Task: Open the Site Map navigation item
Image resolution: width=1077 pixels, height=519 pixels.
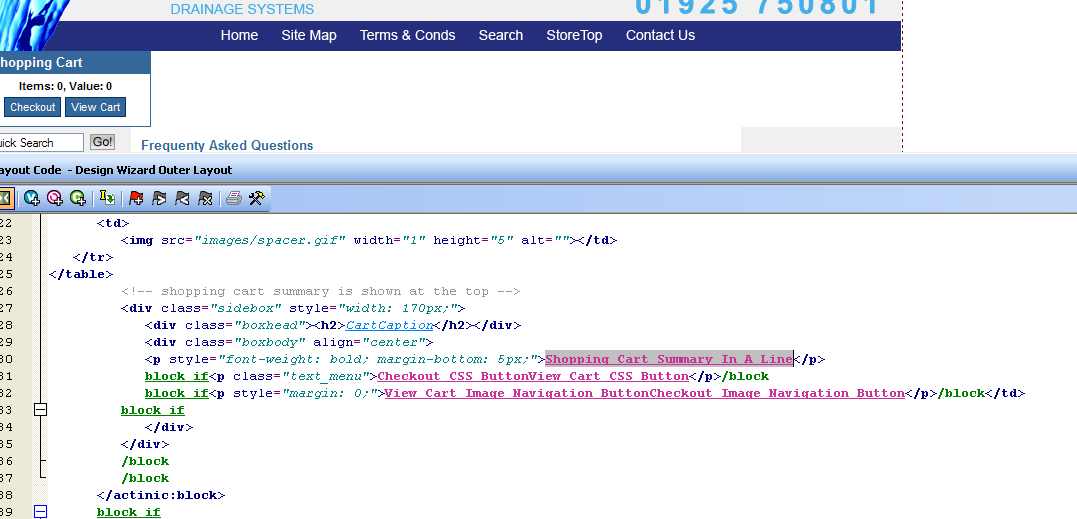Action: (309, 35)
